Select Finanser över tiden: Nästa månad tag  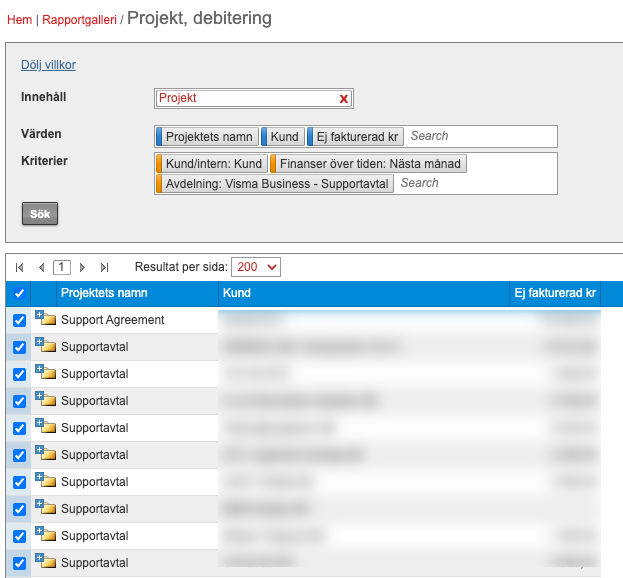368,164
